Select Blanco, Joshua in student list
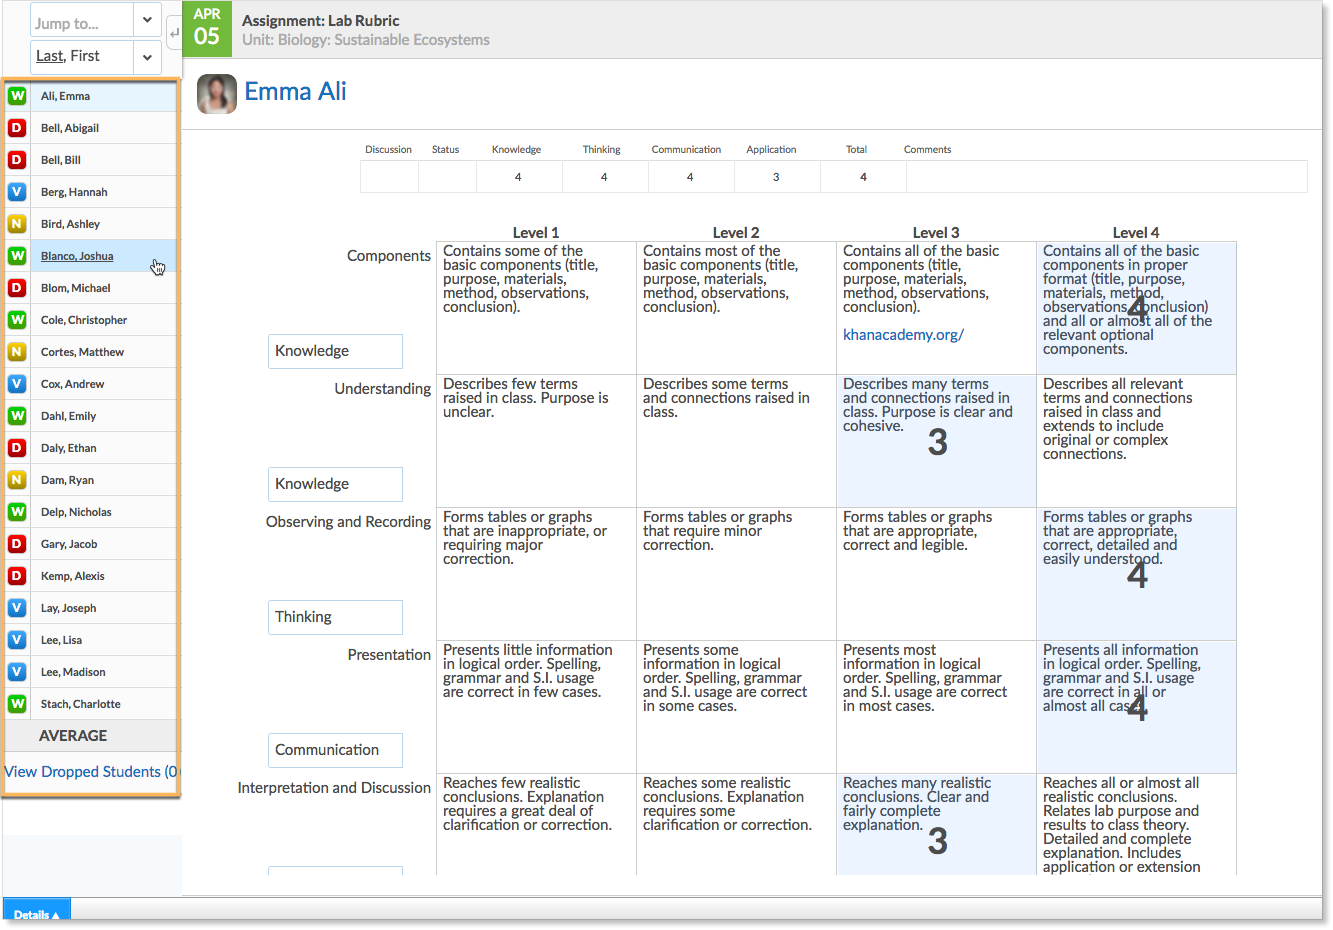1333x930 pixels. 77,256
